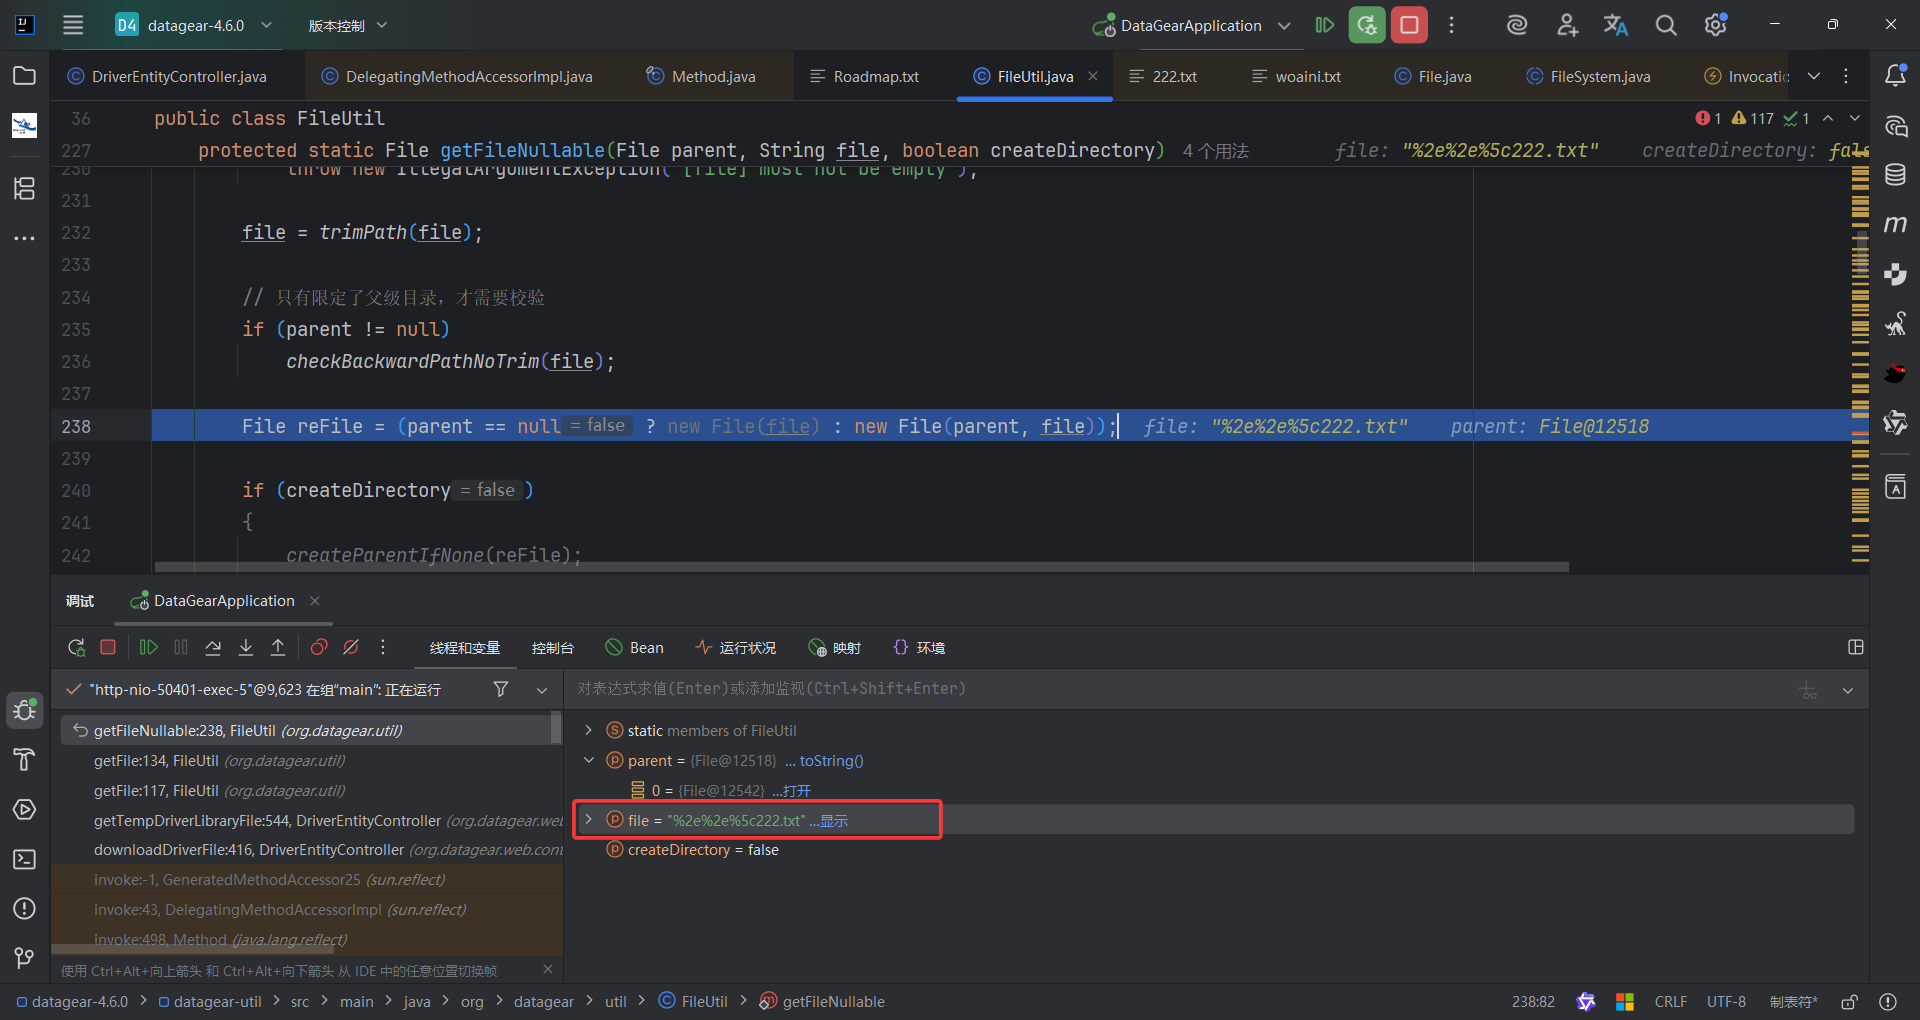Click Pause Program in debug toolbar
The image size is (1920, 1020).
point(181,648)
